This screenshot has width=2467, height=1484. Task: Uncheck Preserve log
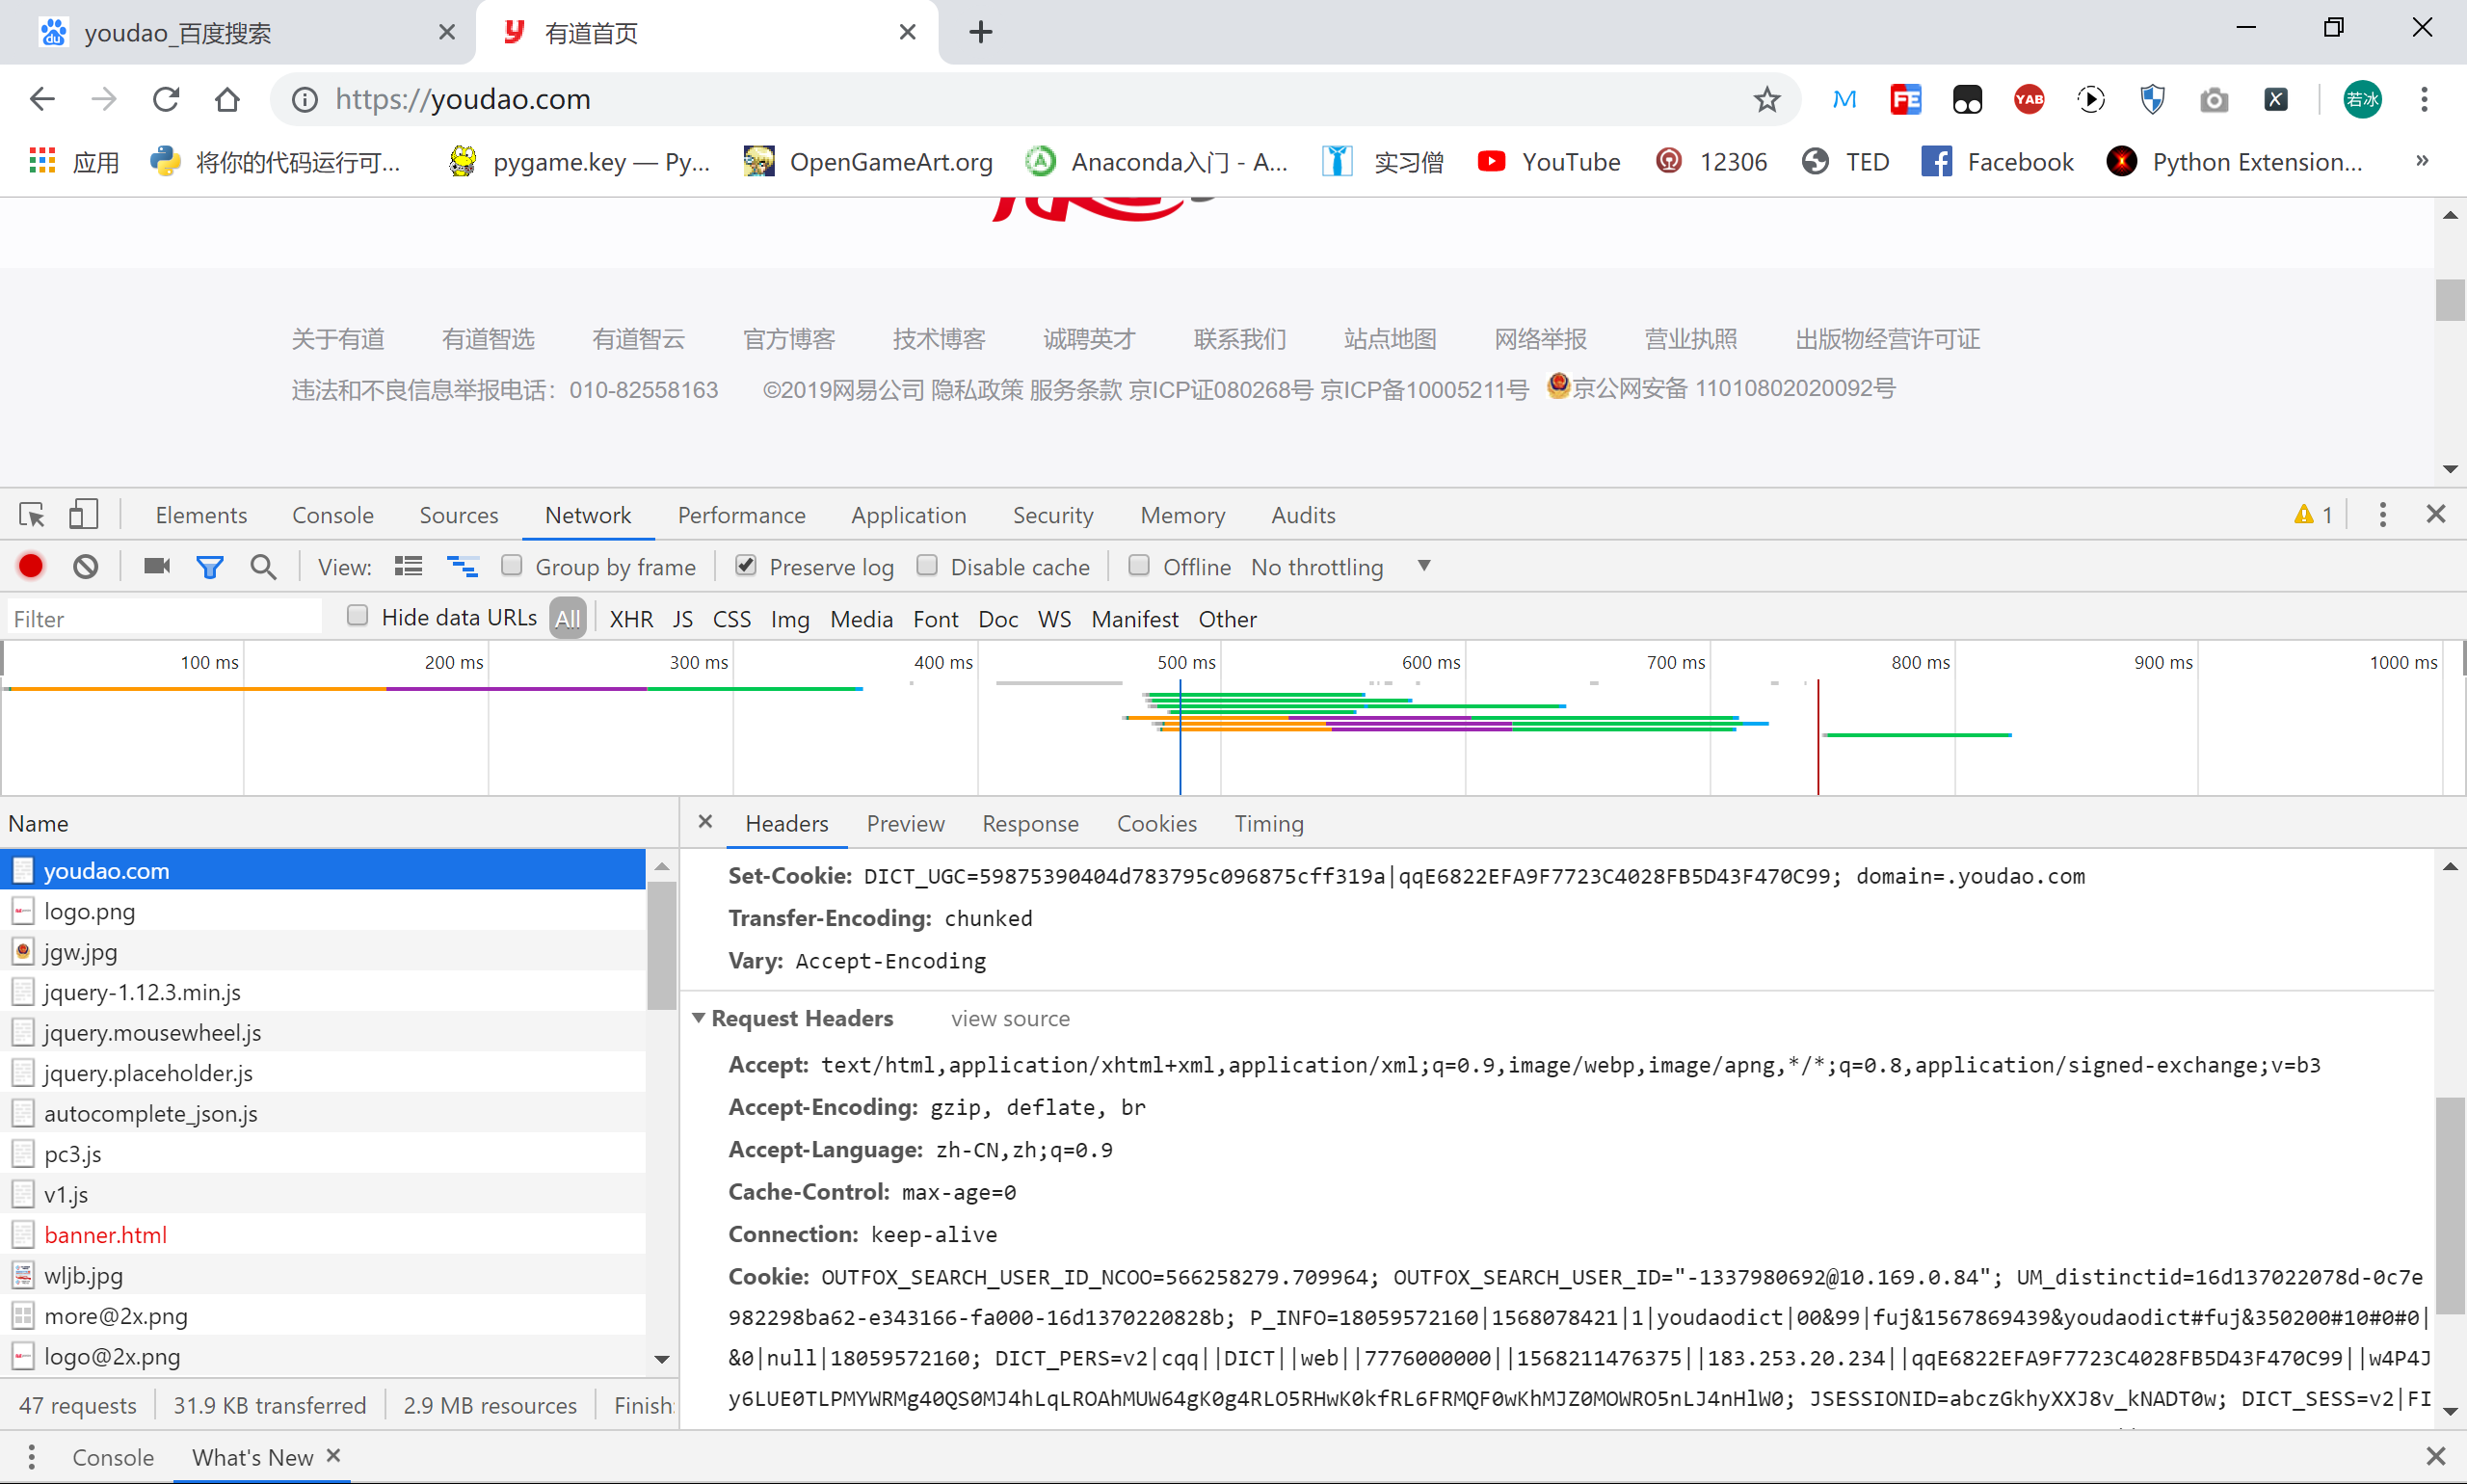[x=746, y=565]
